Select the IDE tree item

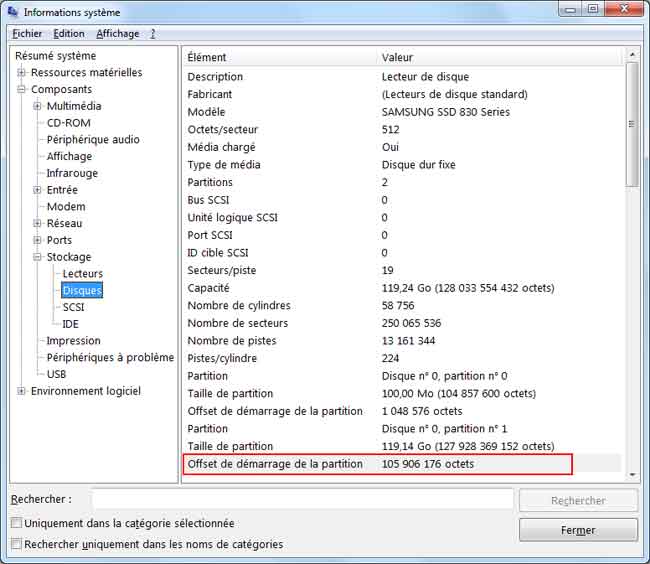point(70,324)
